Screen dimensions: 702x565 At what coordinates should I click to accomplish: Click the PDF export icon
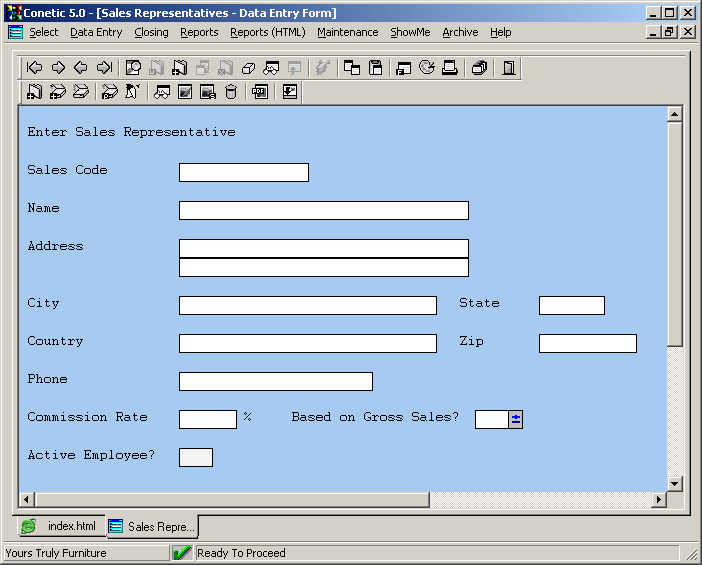coord(260,92)
